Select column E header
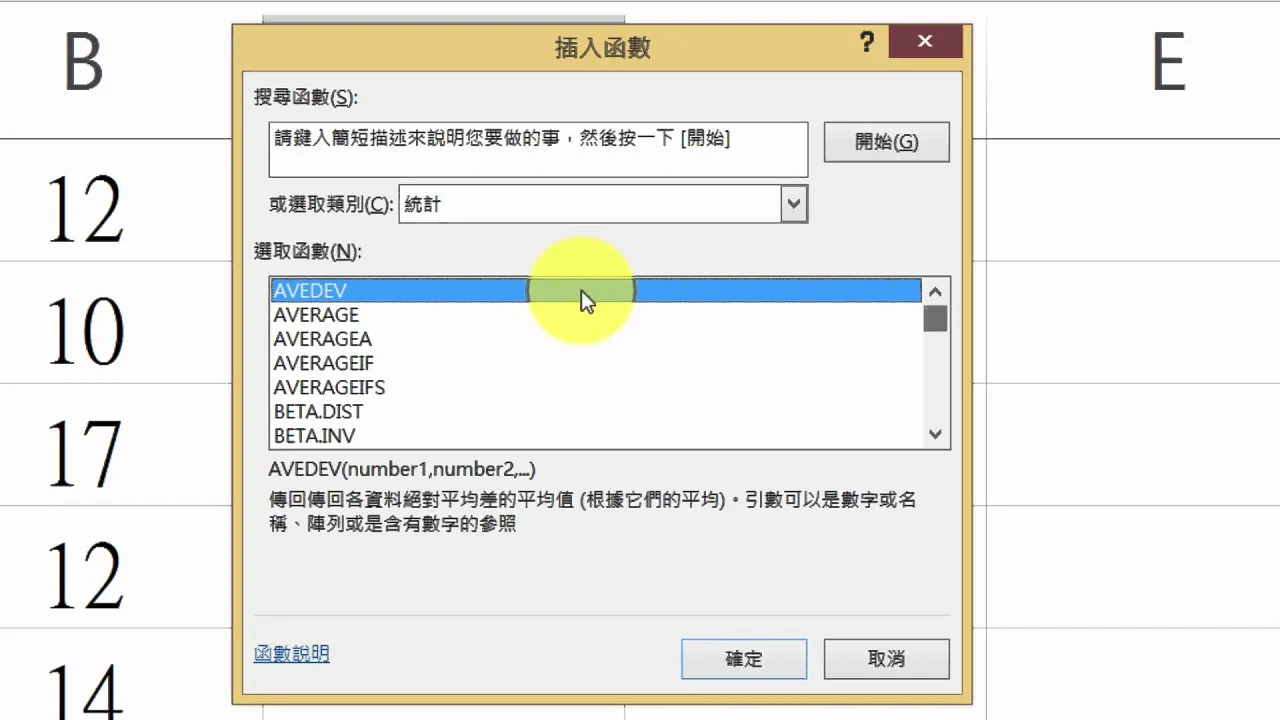Viewport: 1280px width, 720px height. point(1167,62)
